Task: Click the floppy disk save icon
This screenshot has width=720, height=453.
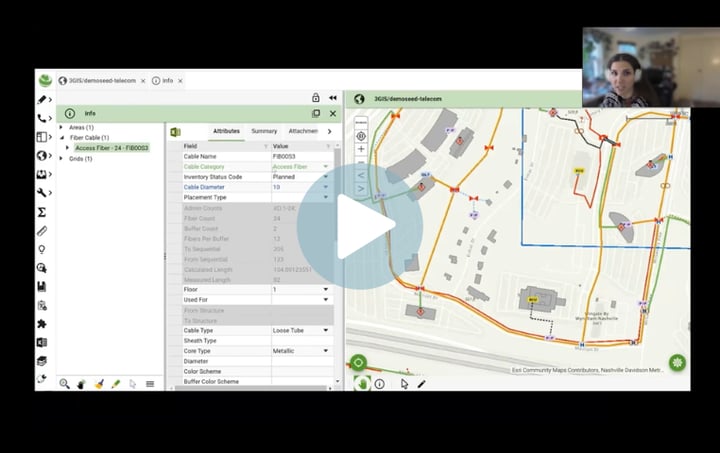Action: point(42,287)
